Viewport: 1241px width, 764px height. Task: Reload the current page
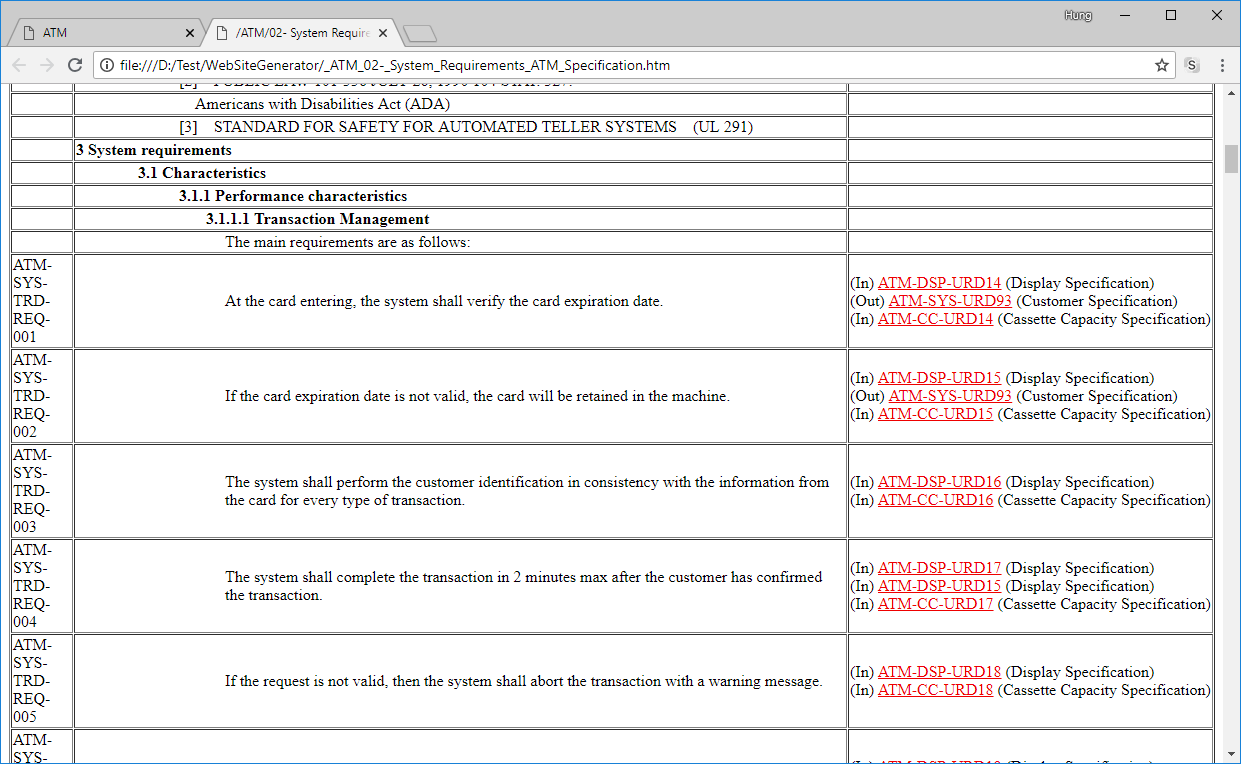74,65
